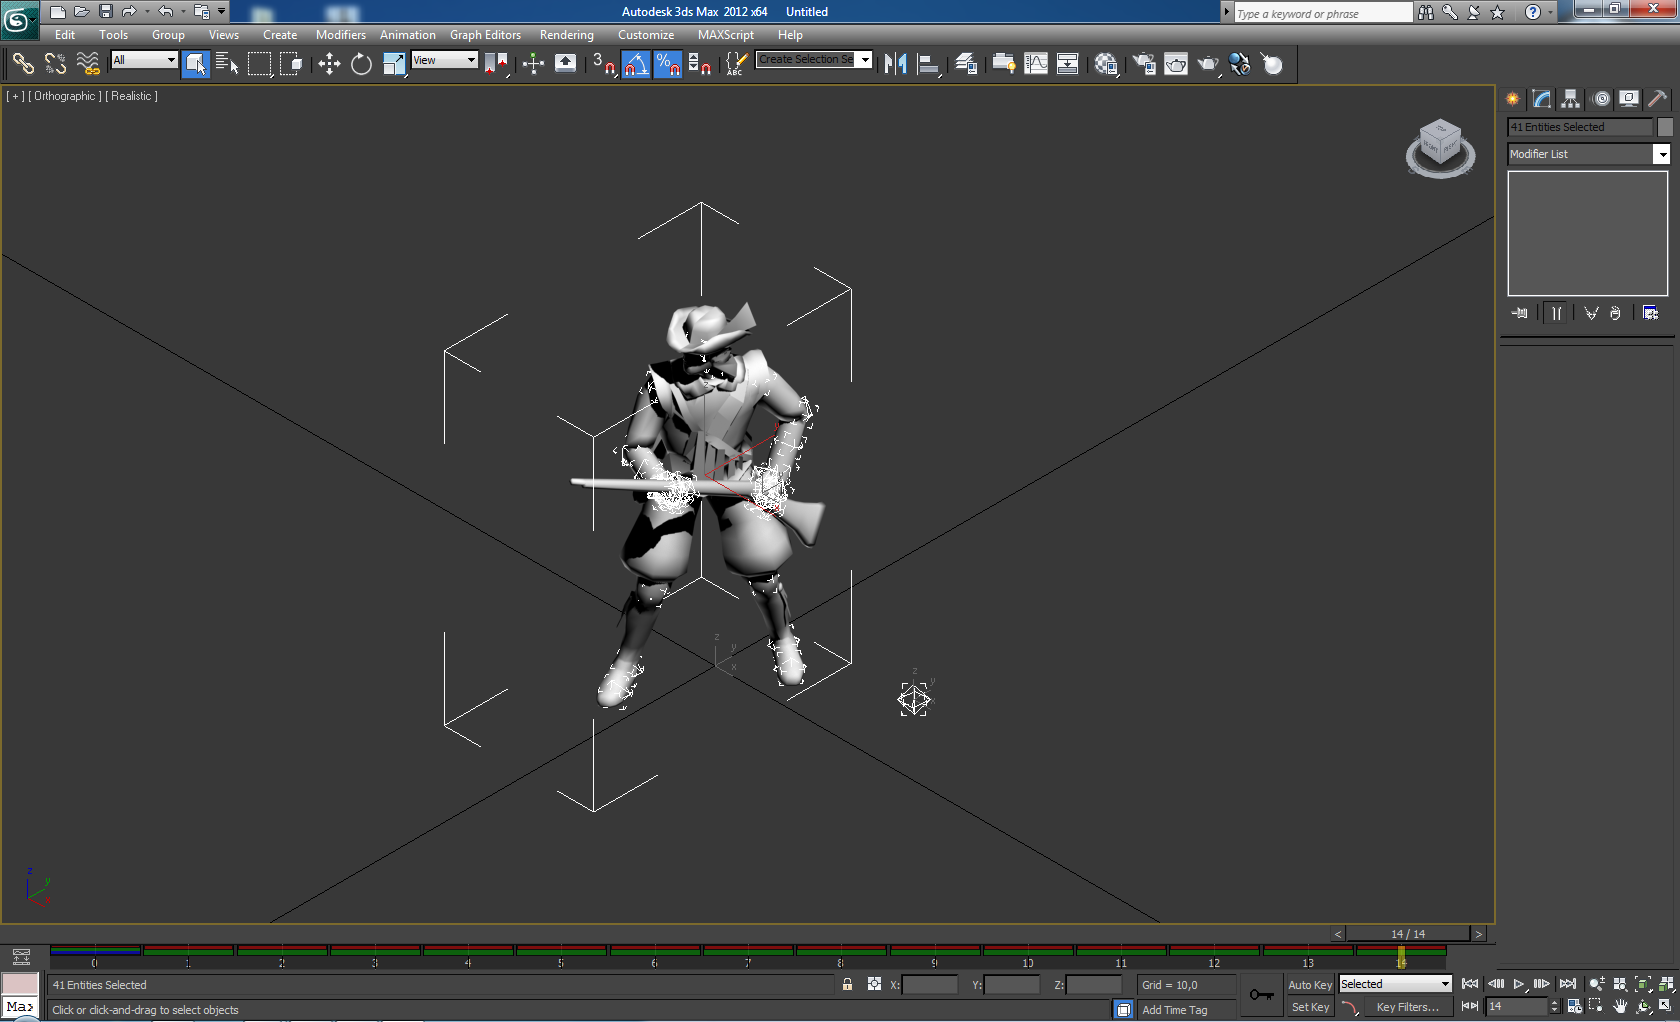Expand the Create Selection Set dropdown
The height and width of the screenshot is (1022, 1680).
pos(865,60)
